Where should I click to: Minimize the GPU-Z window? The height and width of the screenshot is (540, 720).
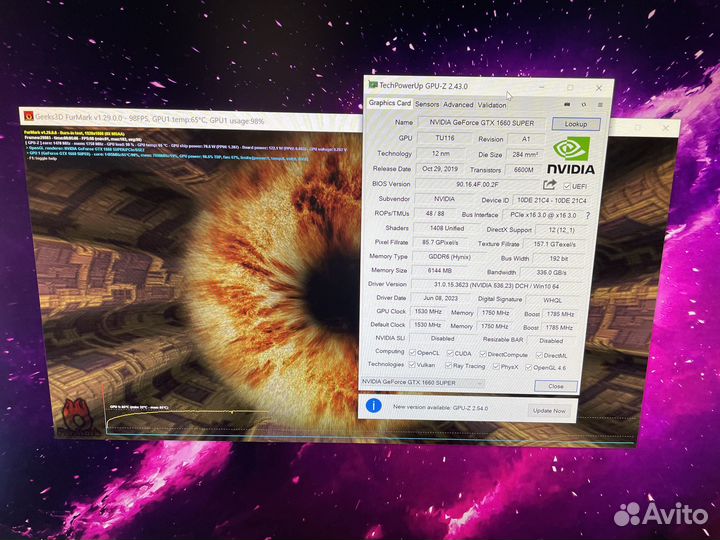(x=542, y=87)
